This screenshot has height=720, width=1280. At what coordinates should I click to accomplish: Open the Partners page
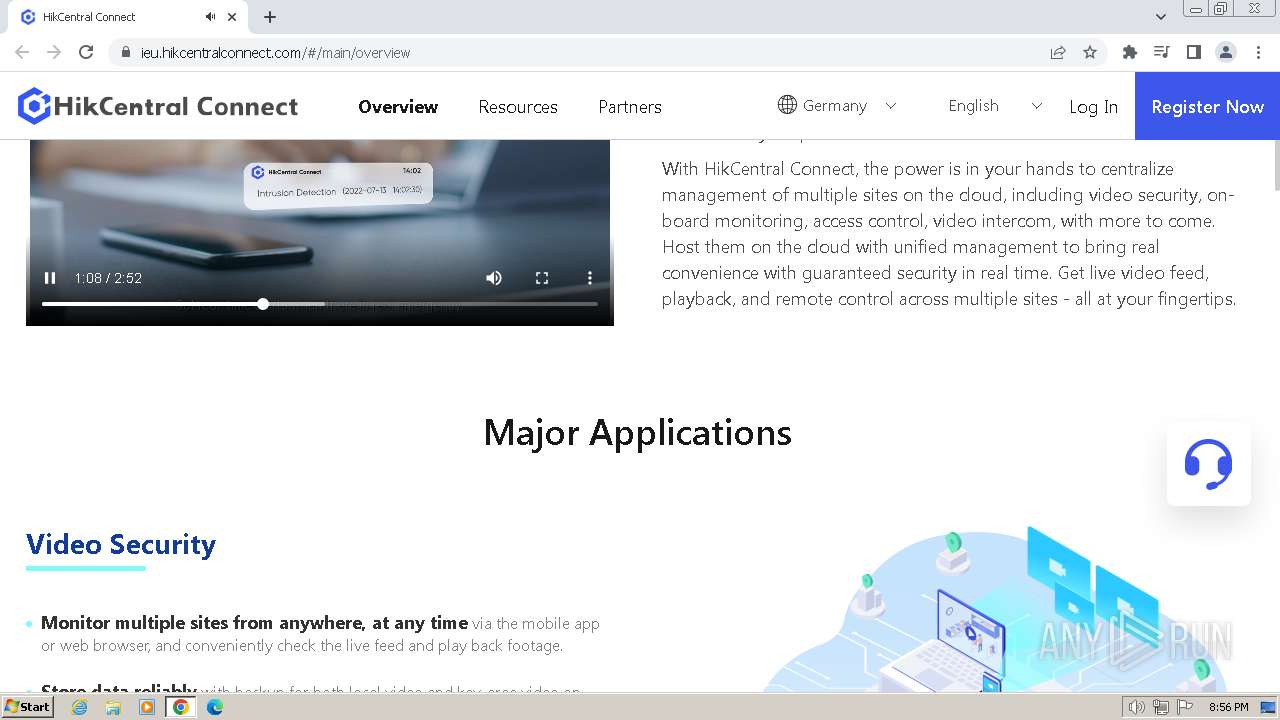coord(630,107)
